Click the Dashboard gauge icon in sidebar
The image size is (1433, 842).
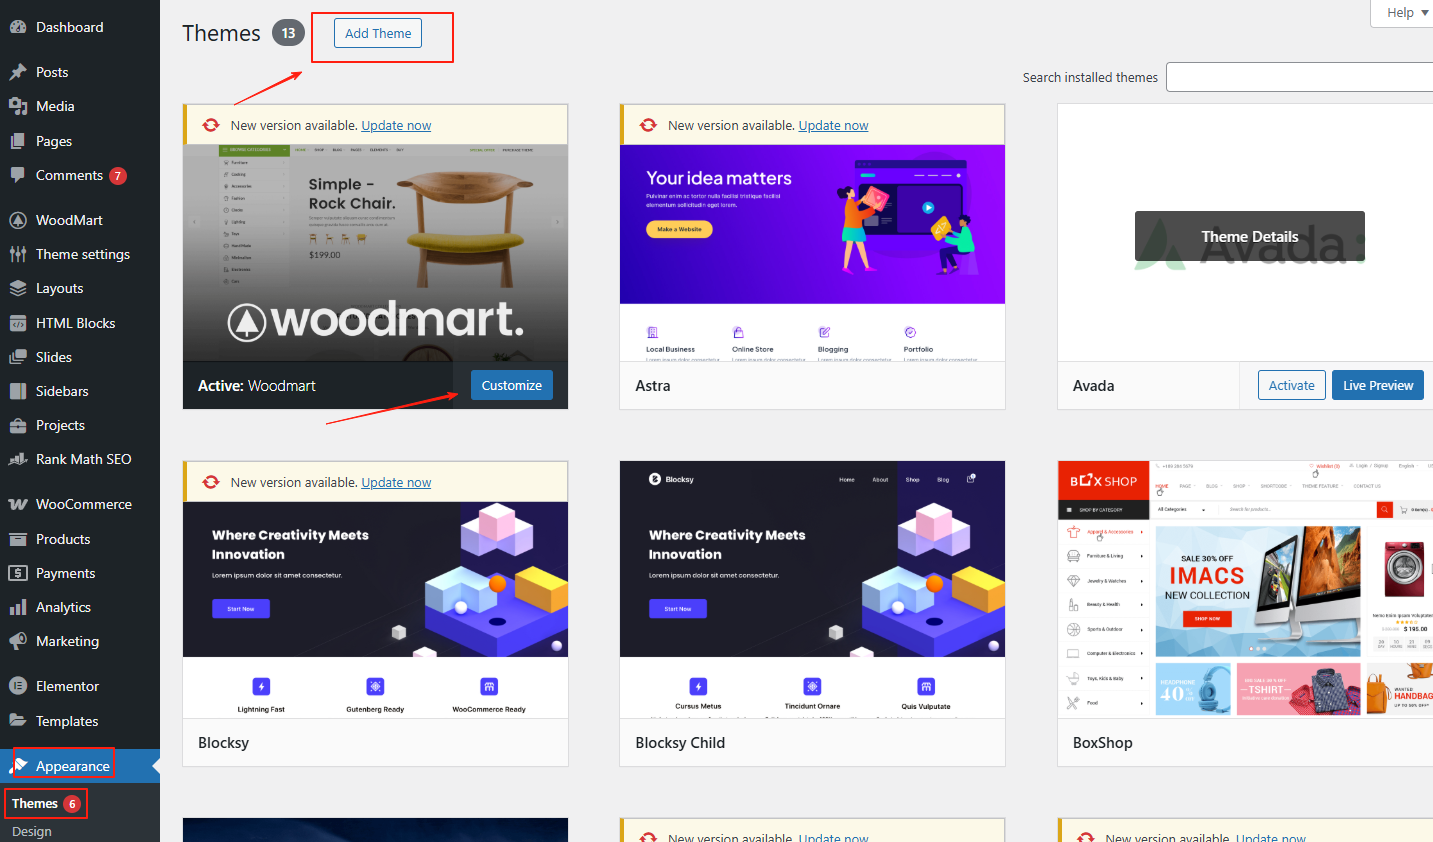[18, 28]
